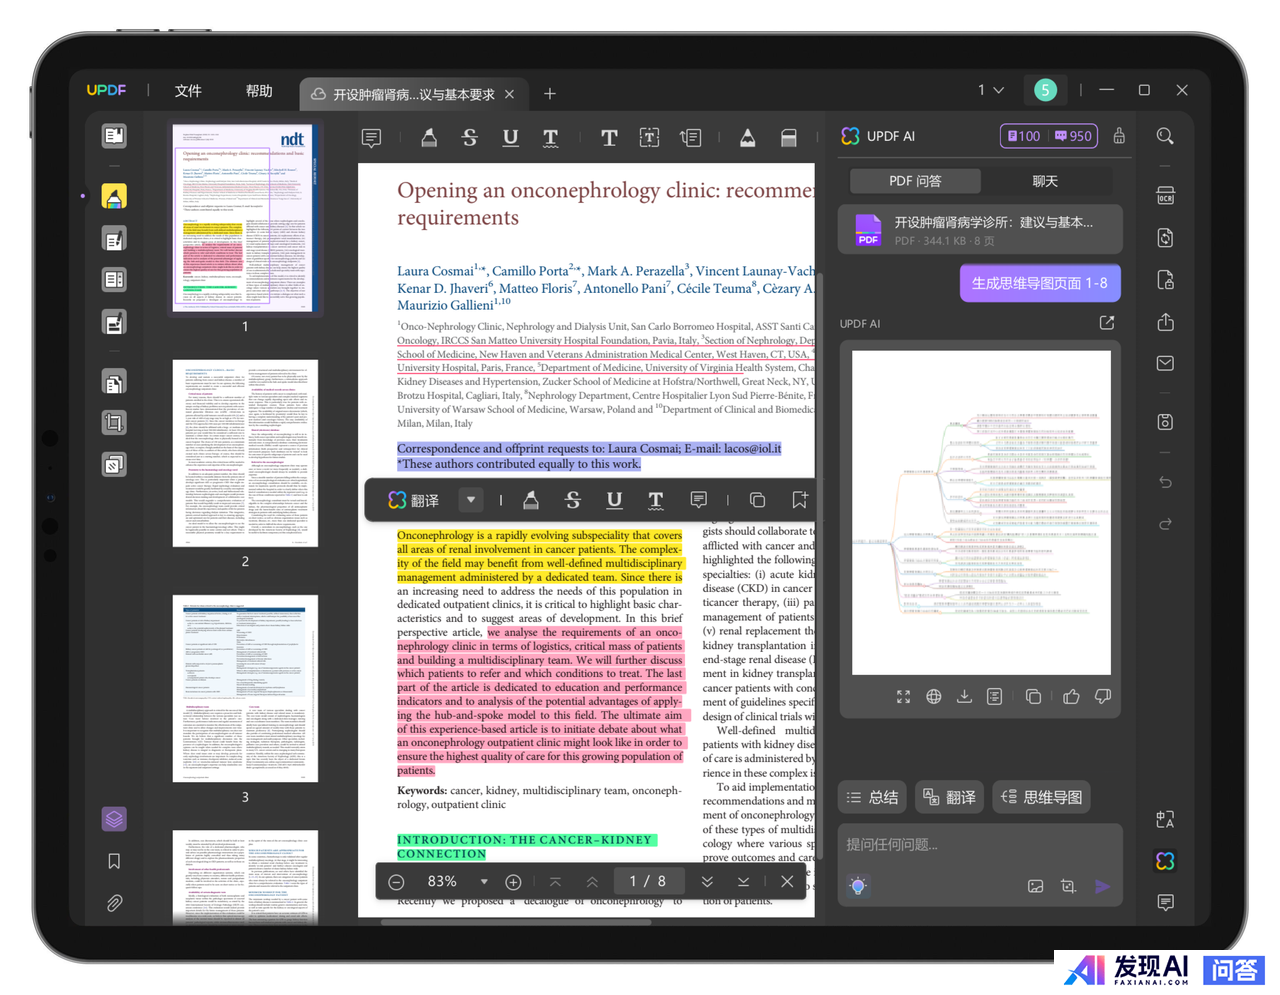This screenshot has height=995, width=1280.
Task: Switch to the PDF 问答 tab
Action: (915, 181)
